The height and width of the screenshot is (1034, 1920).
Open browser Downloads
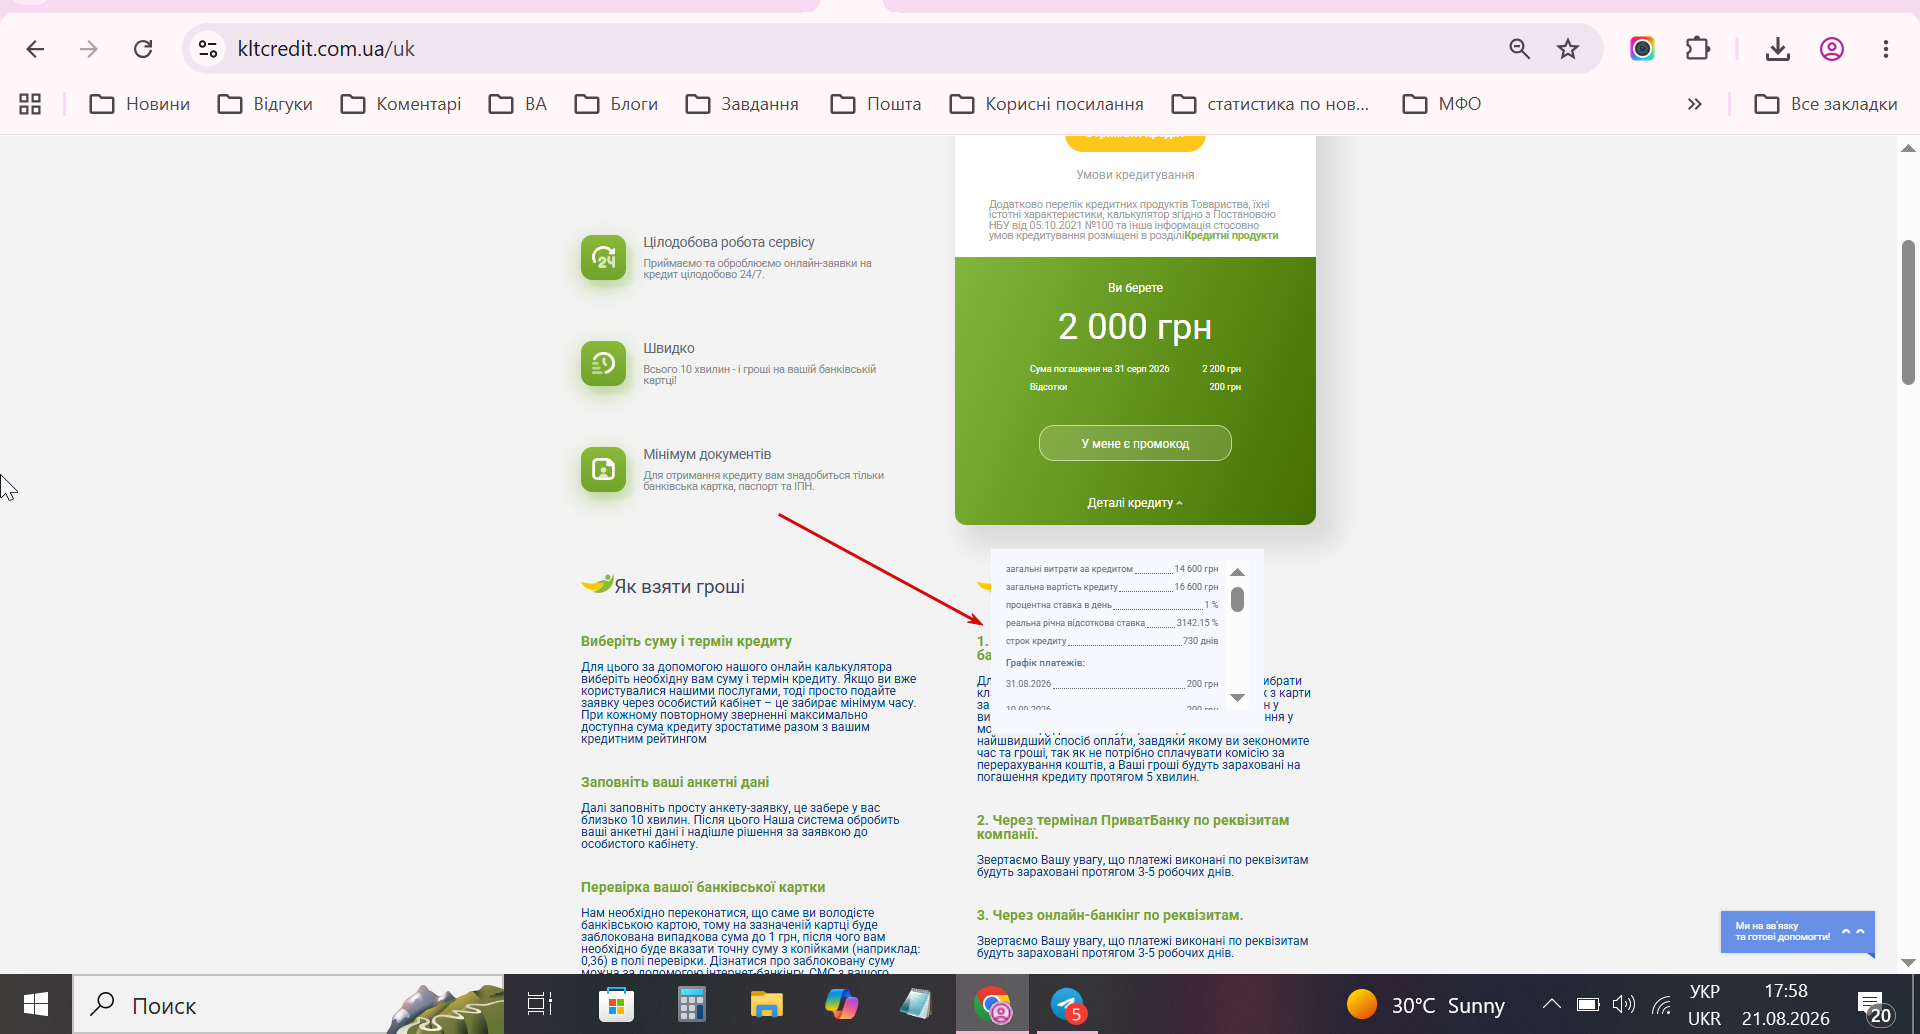(x=1777, y=49)
